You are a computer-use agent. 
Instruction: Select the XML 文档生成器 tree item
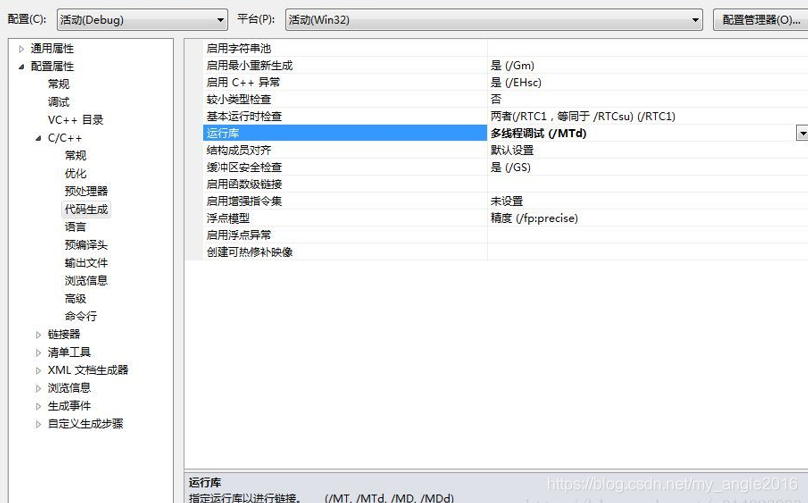[x=88, y=370]
